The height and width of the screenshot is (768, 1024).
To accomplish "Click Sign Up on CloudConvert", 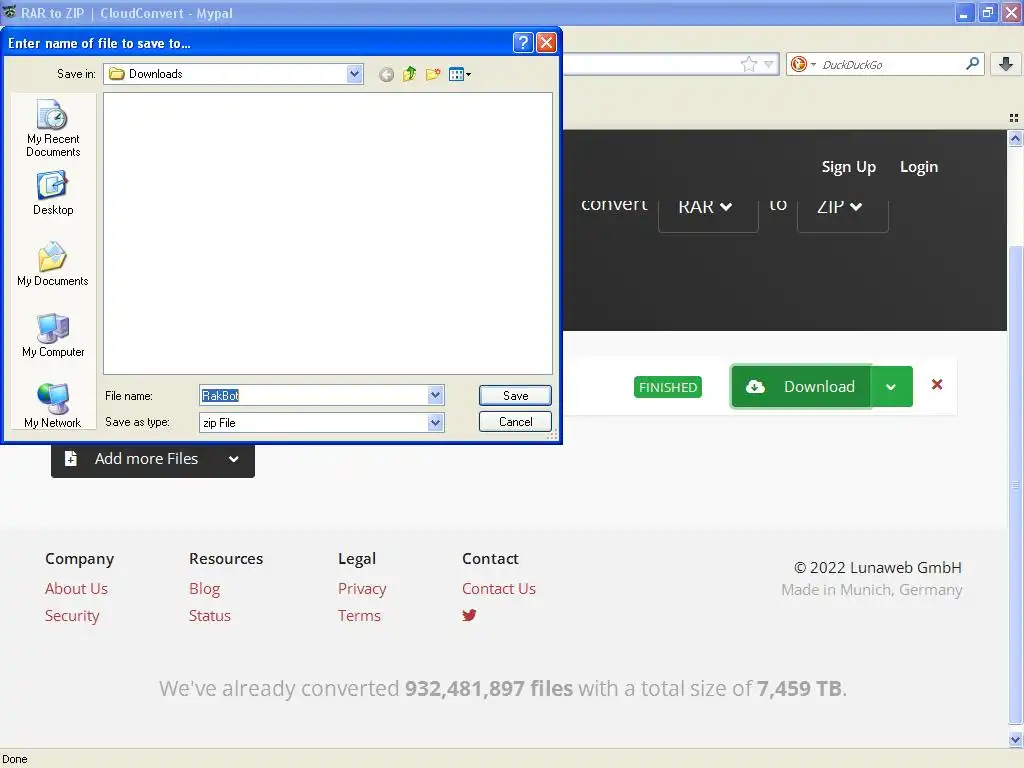I will coord(848,167).
